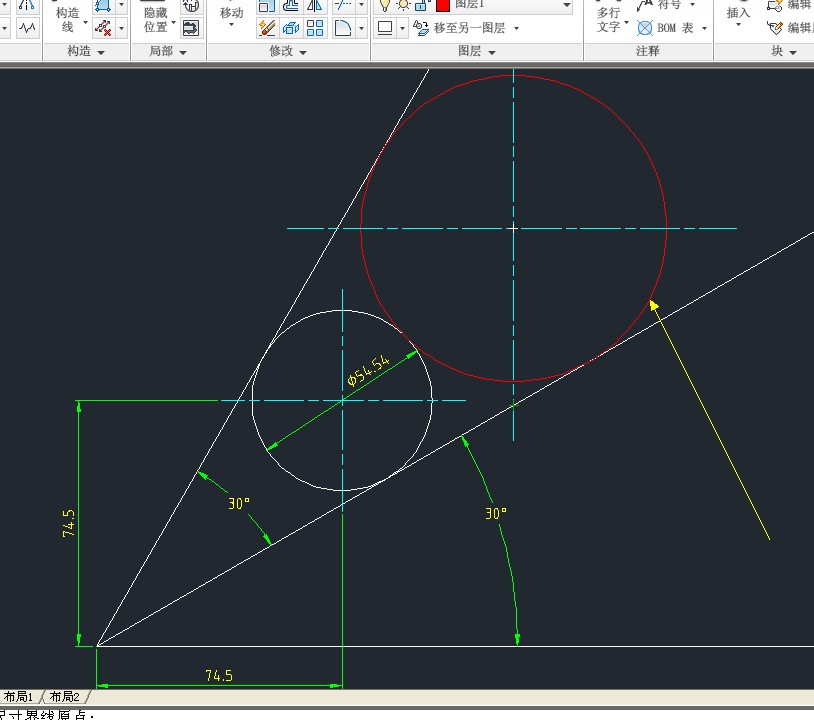814x720 pixels.
Task: Click the red layer color swatch
Action: pos(443,6)
